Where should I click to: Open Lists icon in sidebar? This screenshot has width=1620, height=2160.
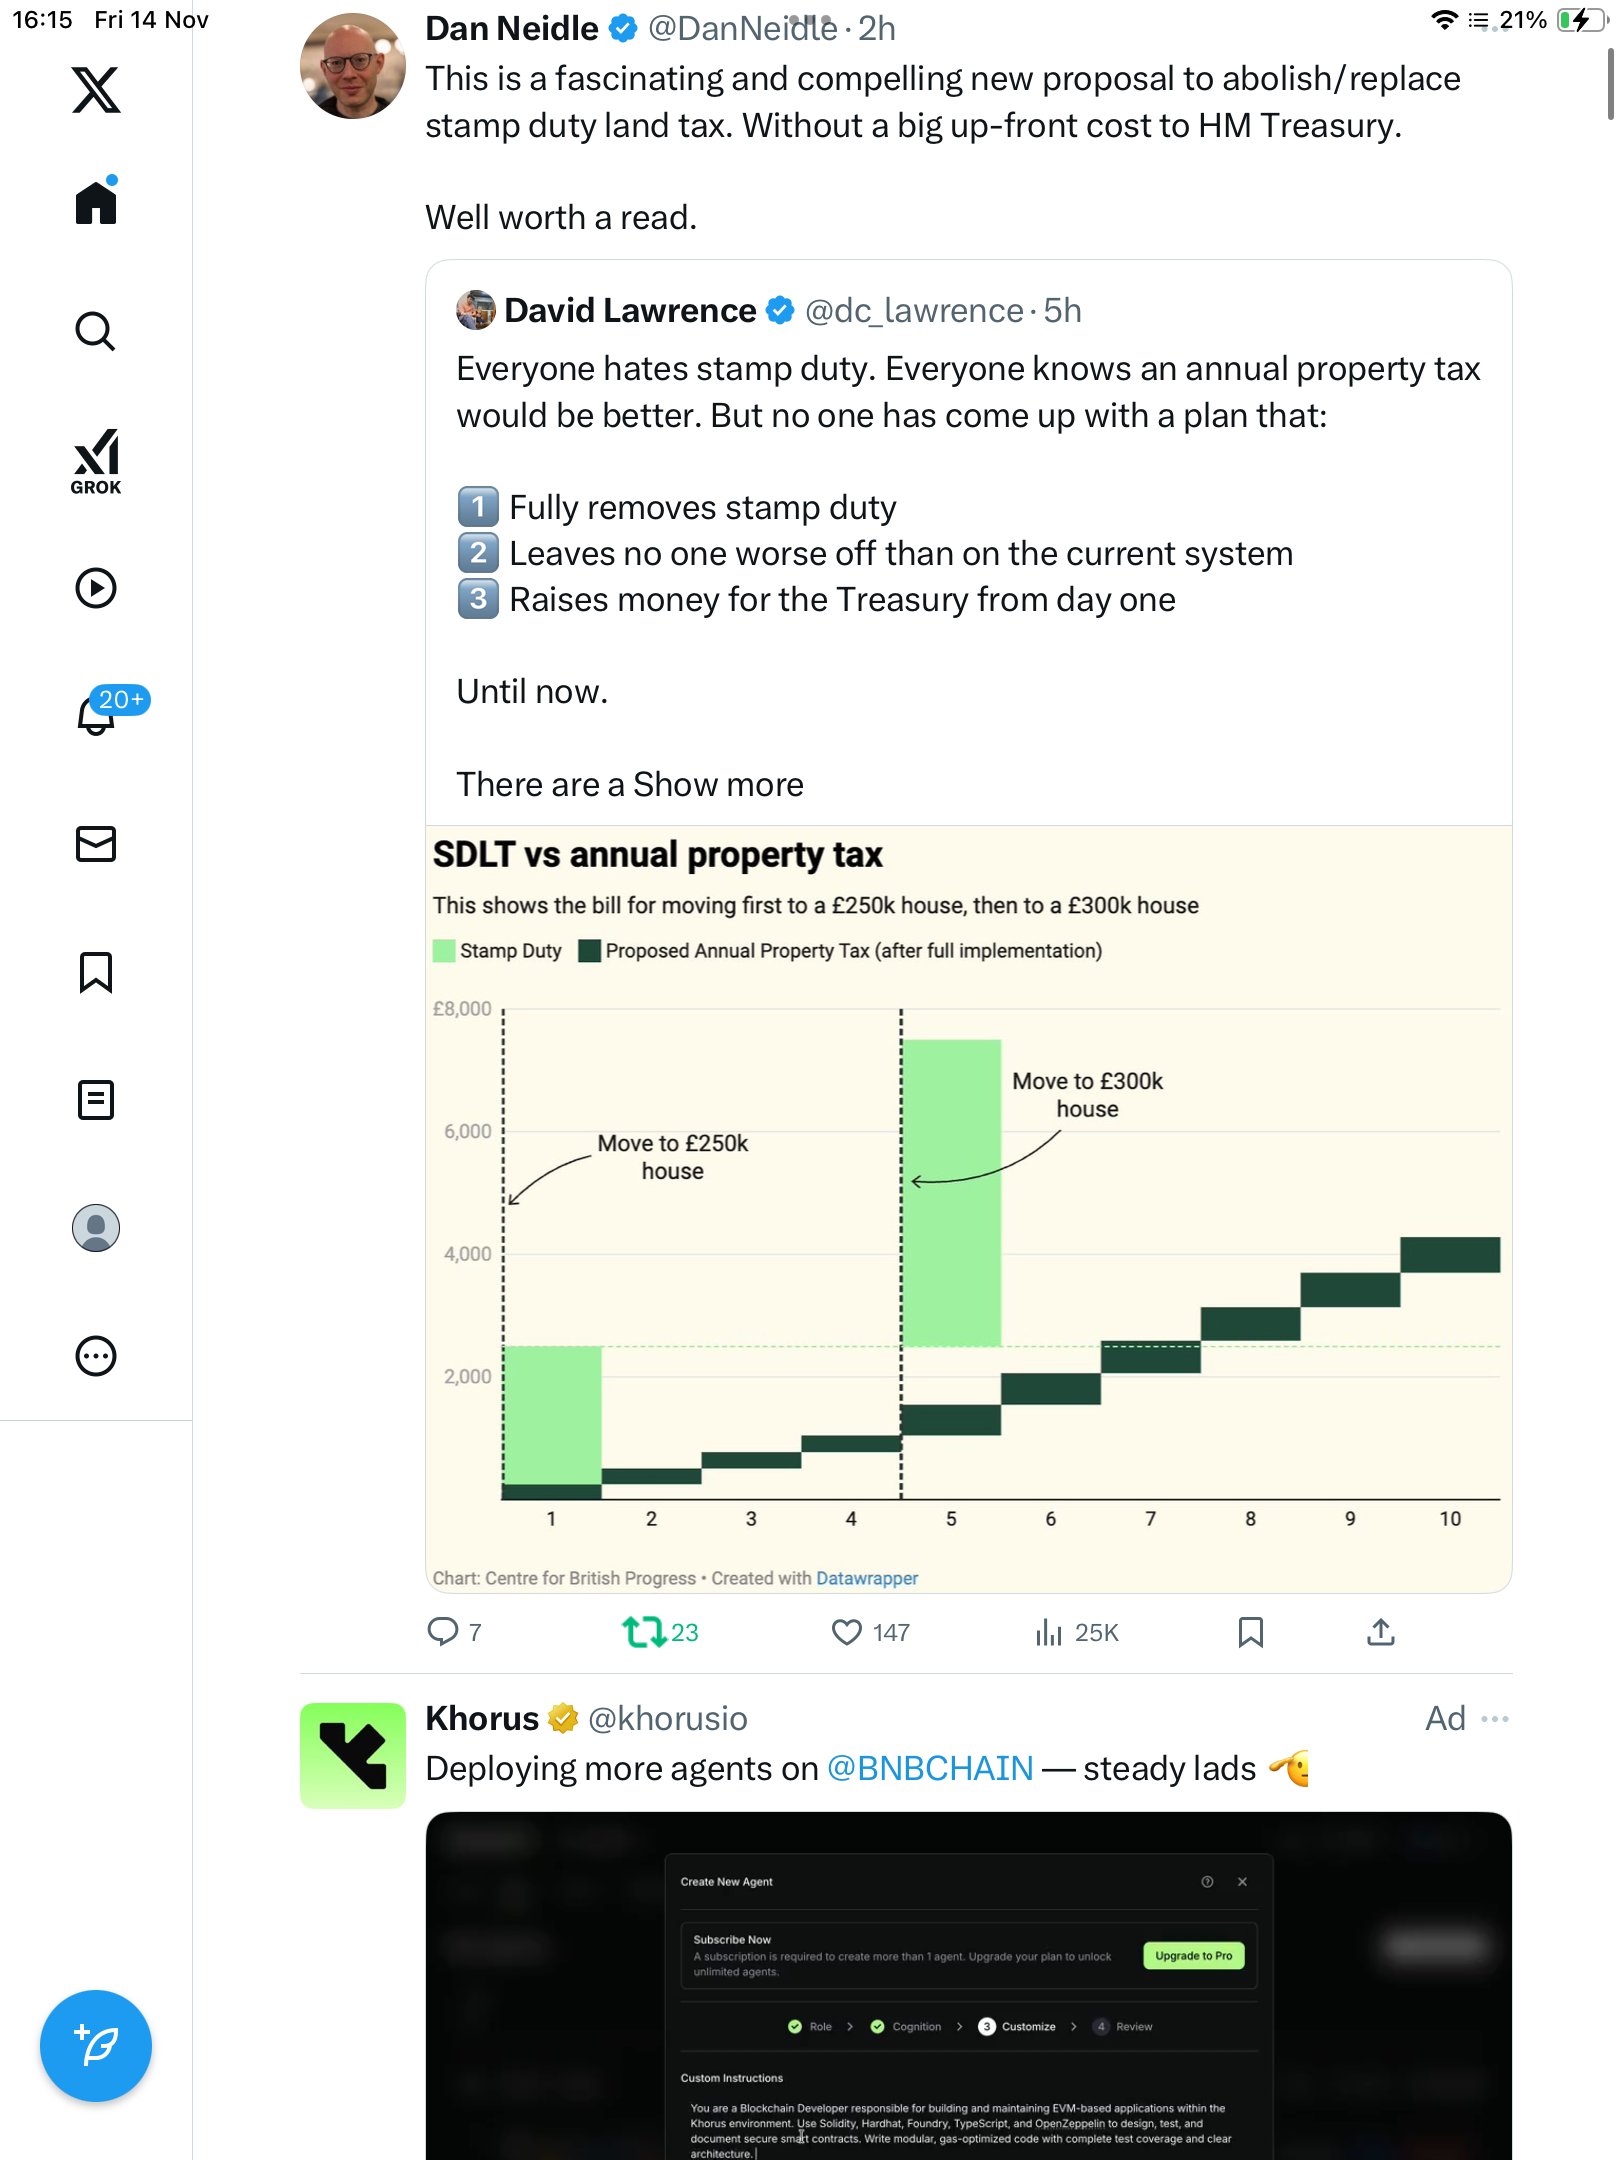[x=96, y=1100]
